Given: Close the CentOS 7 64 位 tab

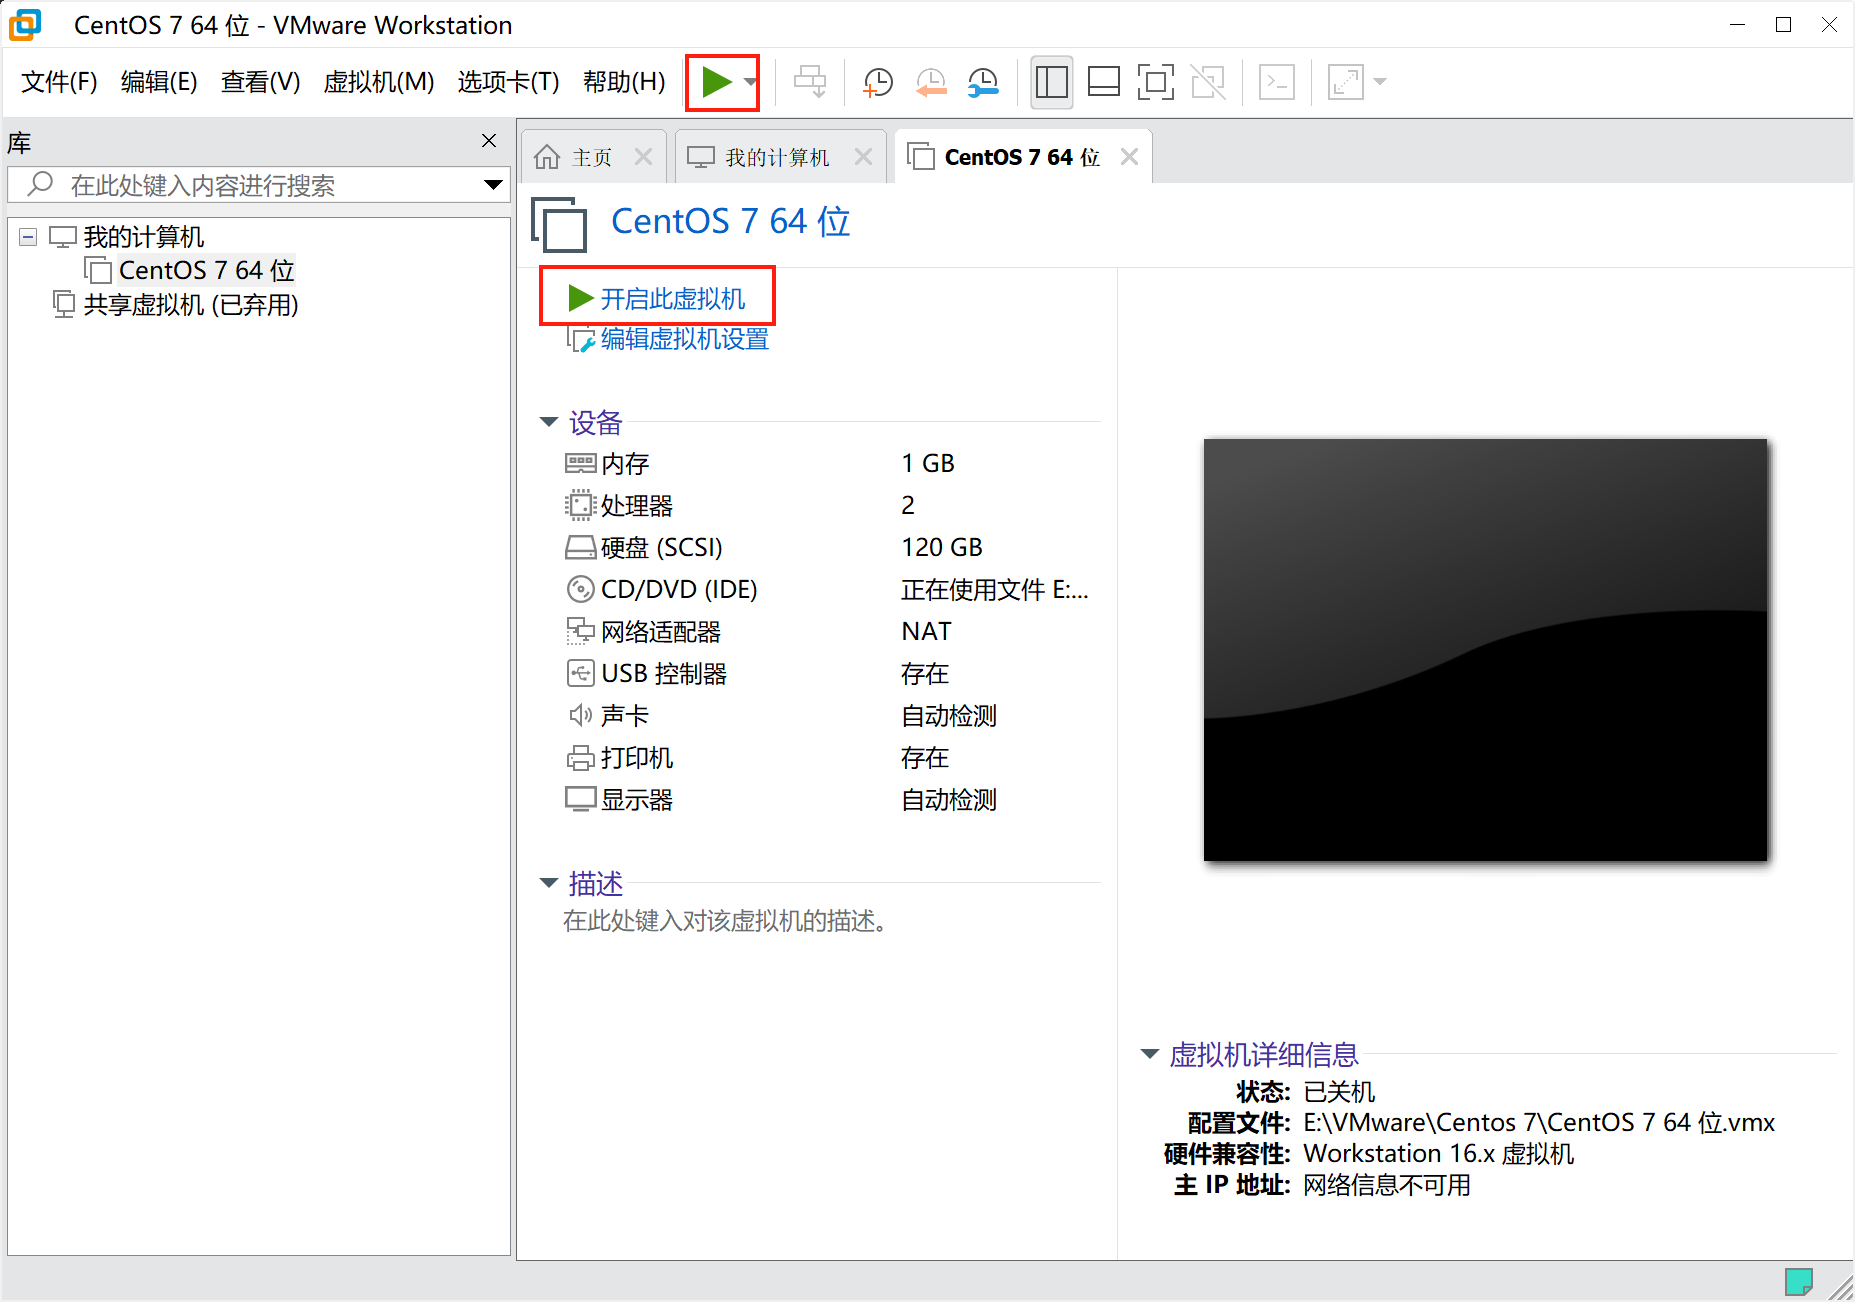Looking at the screenshot, I should [x=1130, y=157].
